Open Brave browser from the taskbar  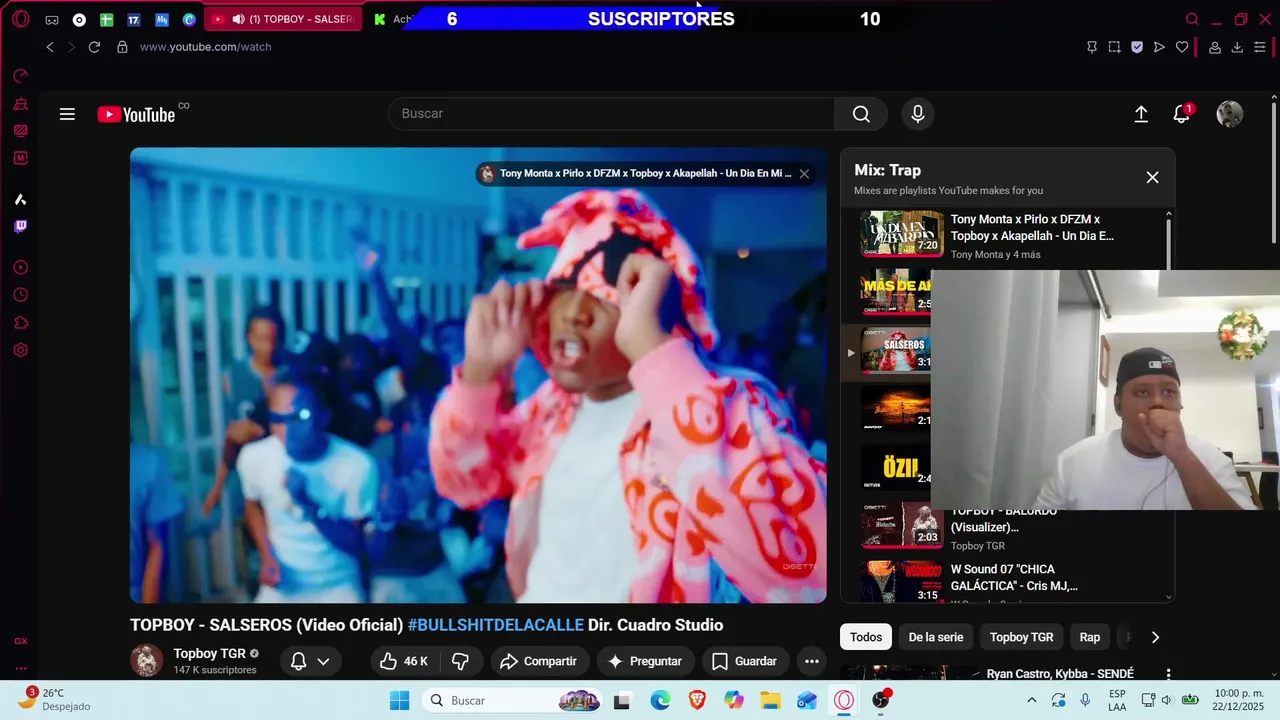tap(697, 700)
